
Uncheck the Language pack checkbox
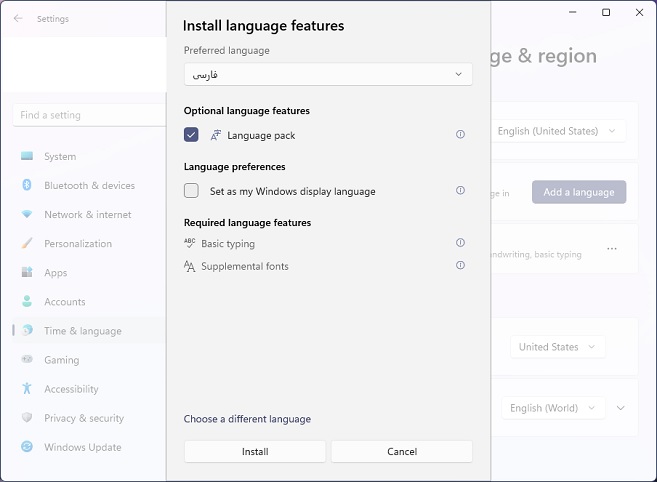coord(191,135)
